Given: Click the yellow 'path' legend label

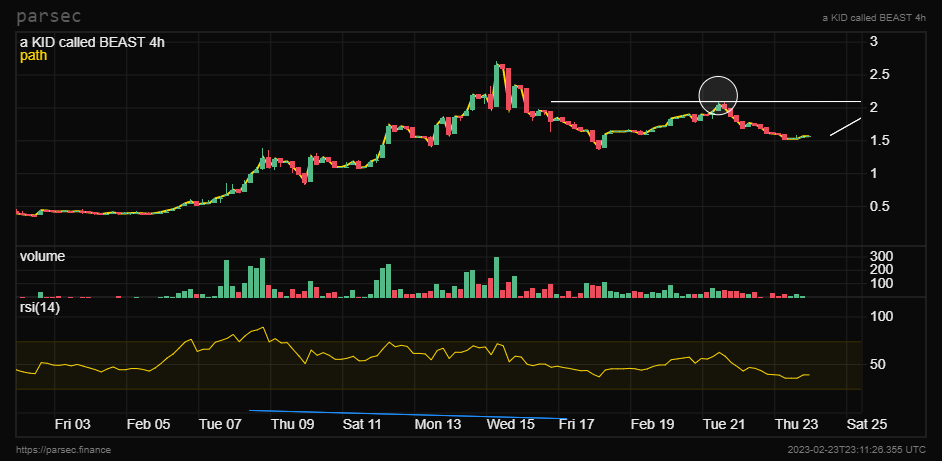Looking at the screenshot, I should [34, 56].
